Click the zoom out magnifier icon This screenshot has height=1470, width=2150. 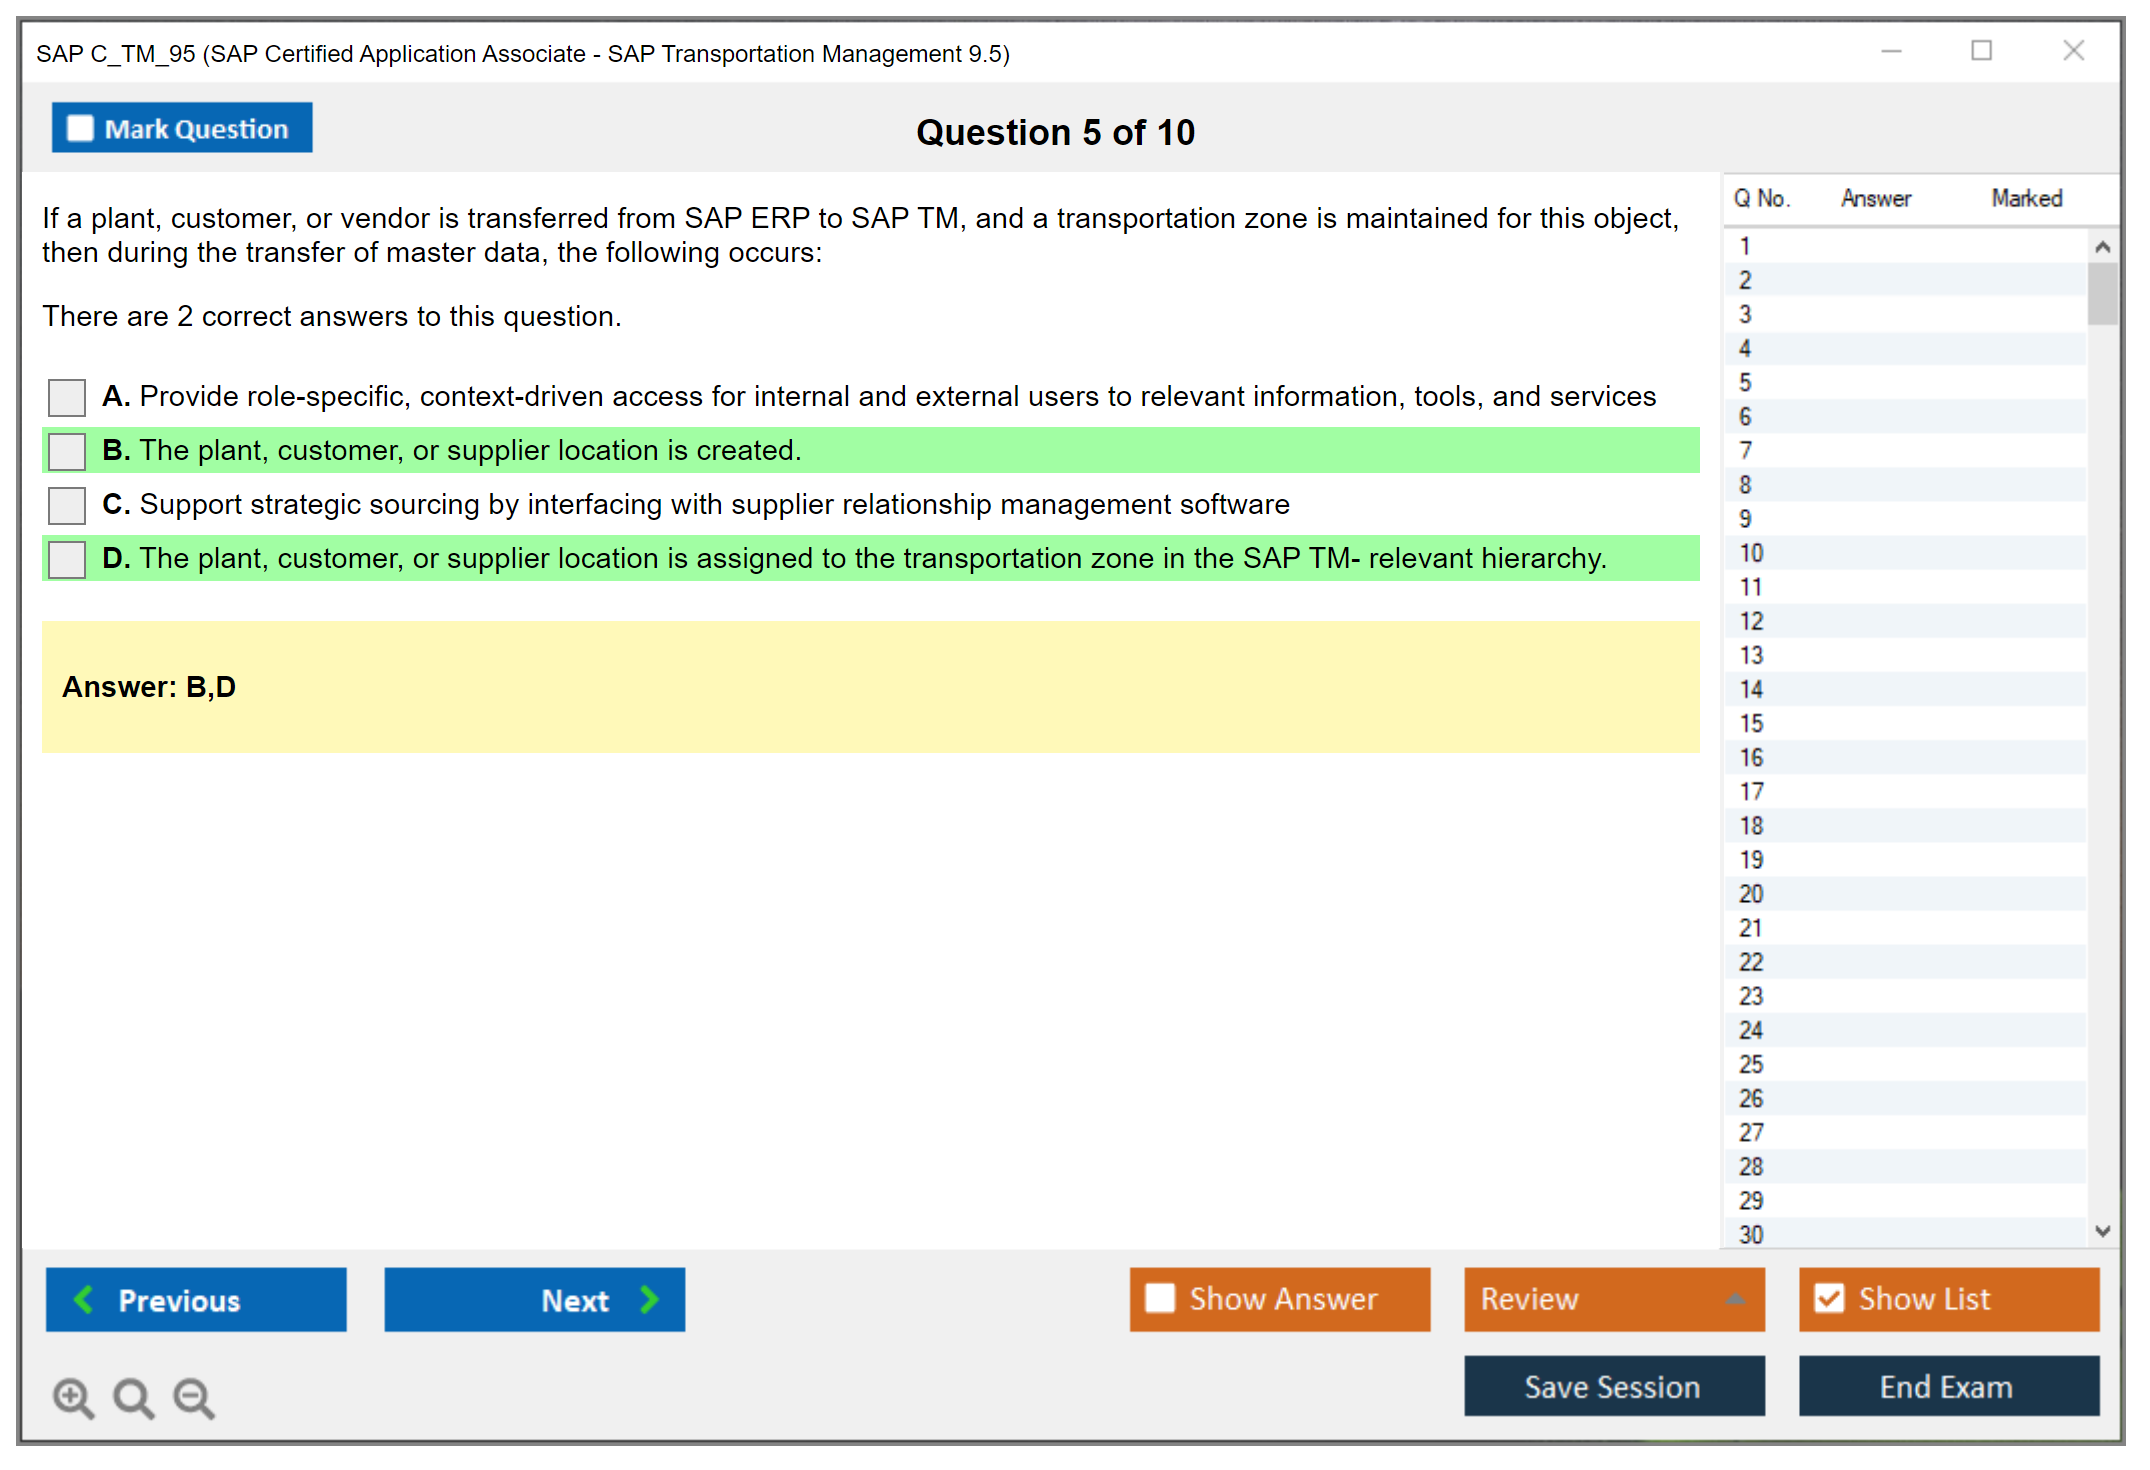(x=193, y=1397)
